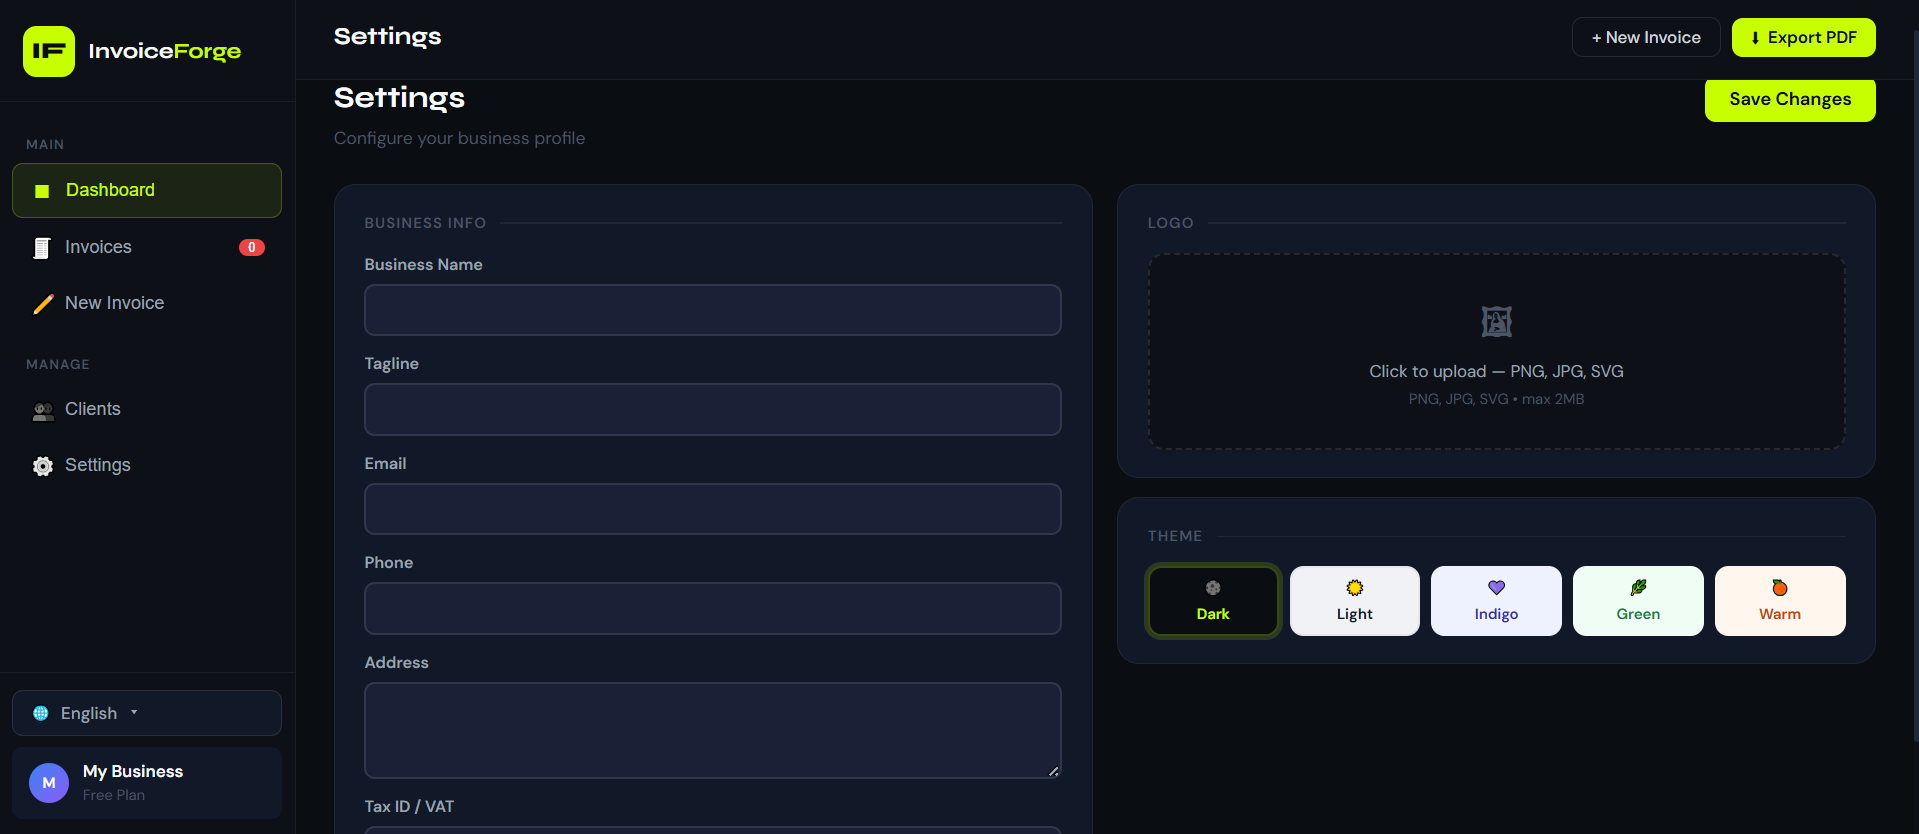Choose the Green theme option

(x=1638, y=601)
